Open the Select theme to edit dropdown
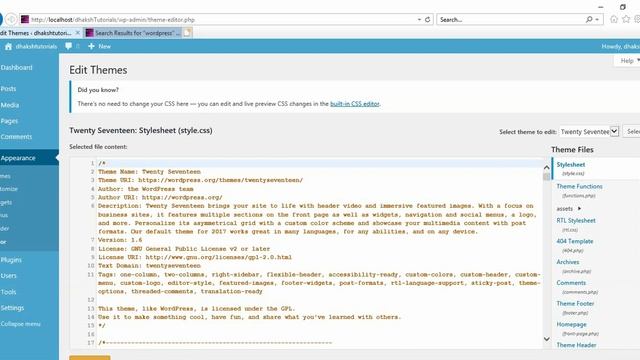The width and height of the screenshot is (640, 360). click(x=589, y=131)
